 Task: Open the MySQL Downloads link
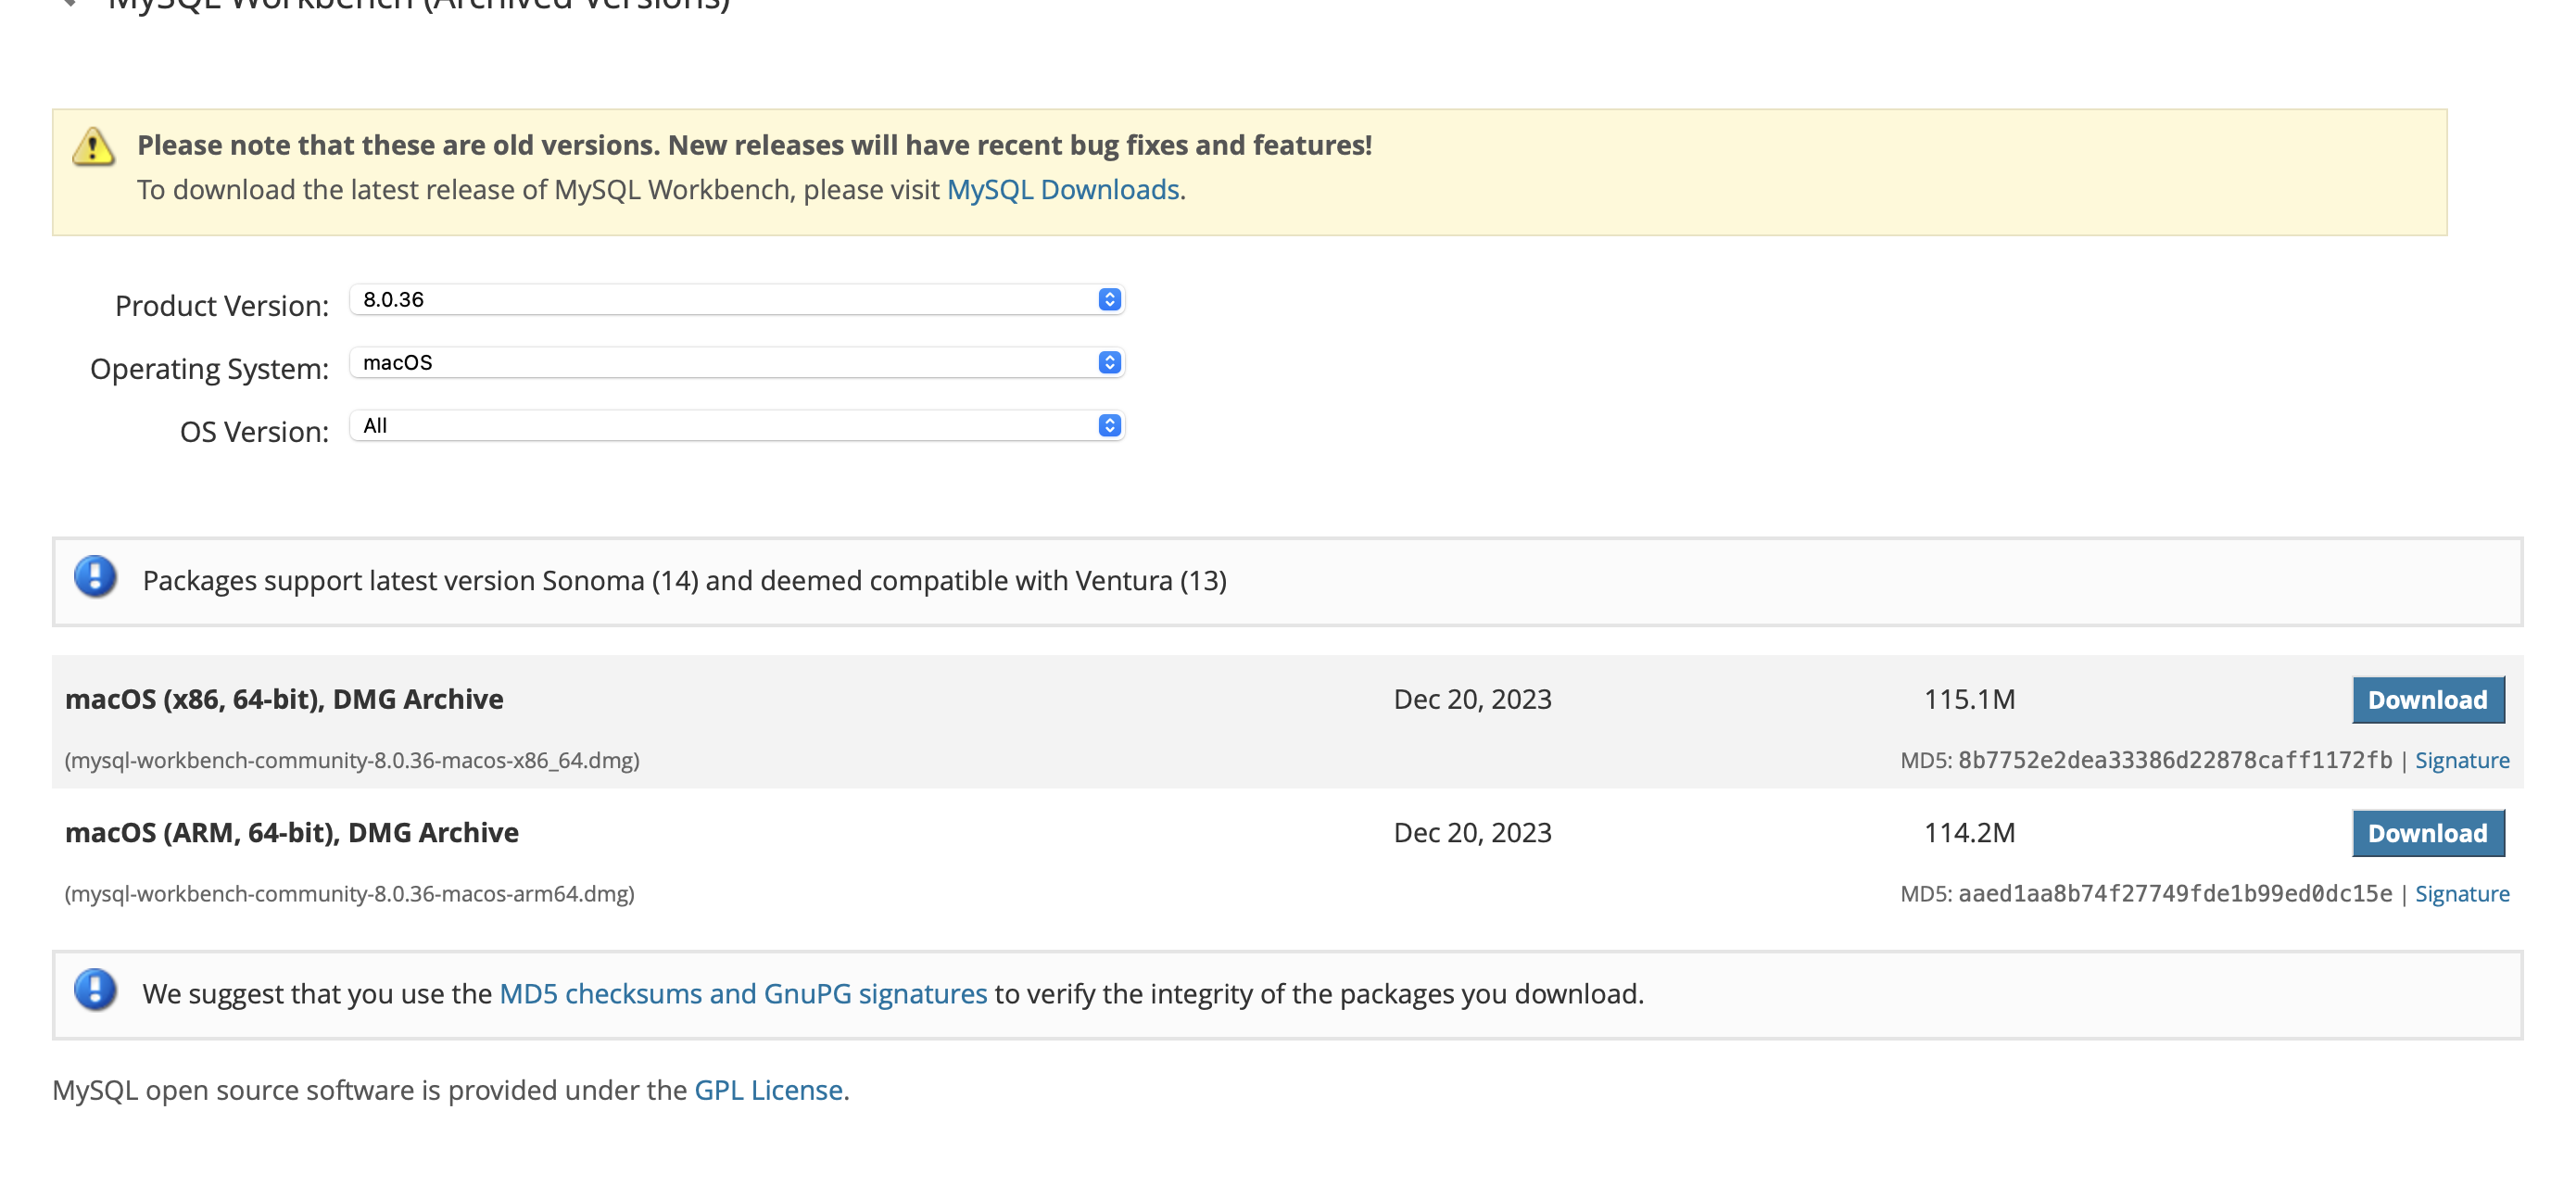coord(1062,189)
